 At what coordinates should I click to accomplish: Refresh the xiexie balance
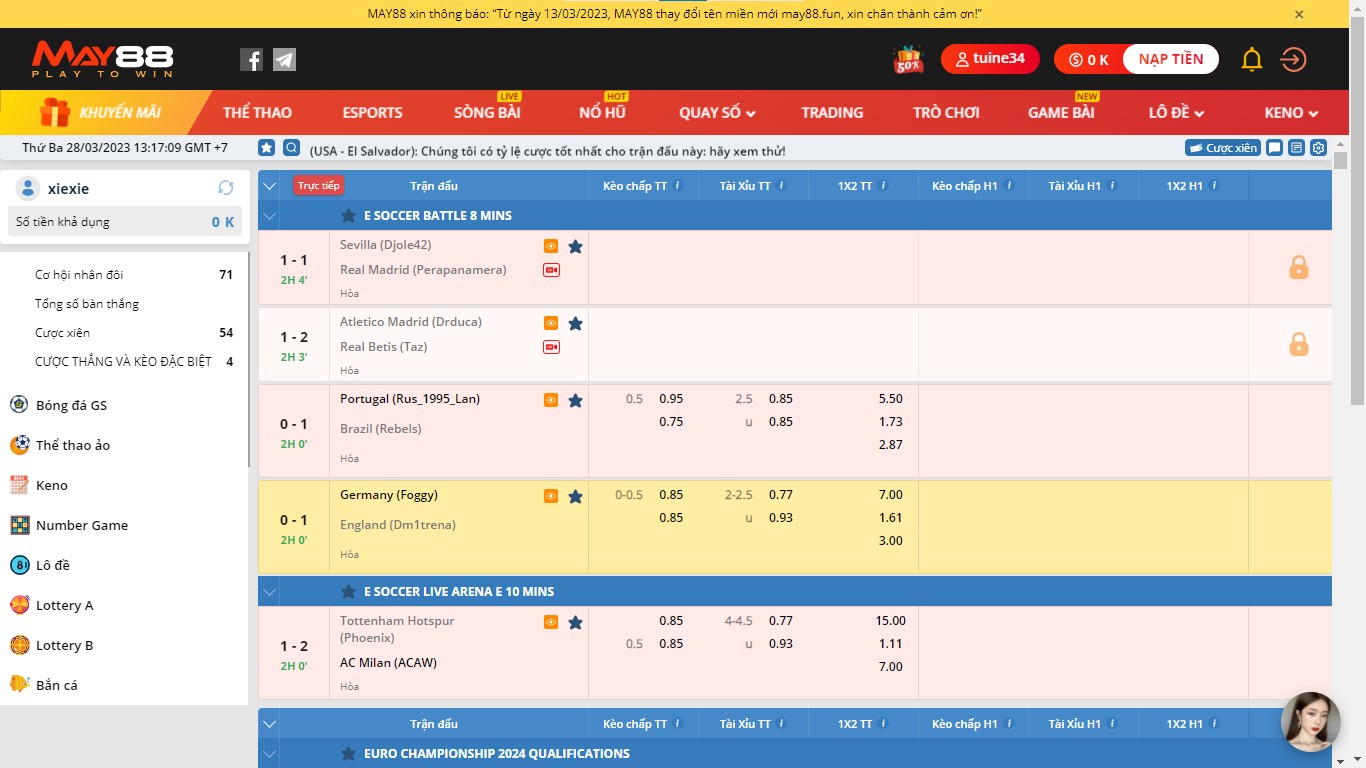(226, 188)
